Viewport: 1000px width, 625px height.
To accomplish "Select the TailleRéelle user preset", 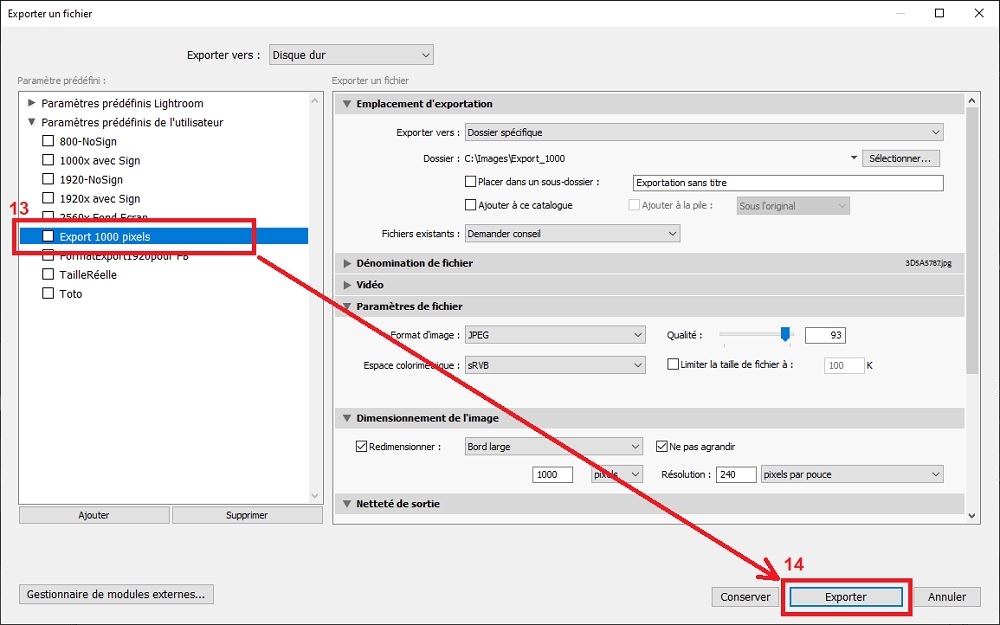I will [87, 275].
